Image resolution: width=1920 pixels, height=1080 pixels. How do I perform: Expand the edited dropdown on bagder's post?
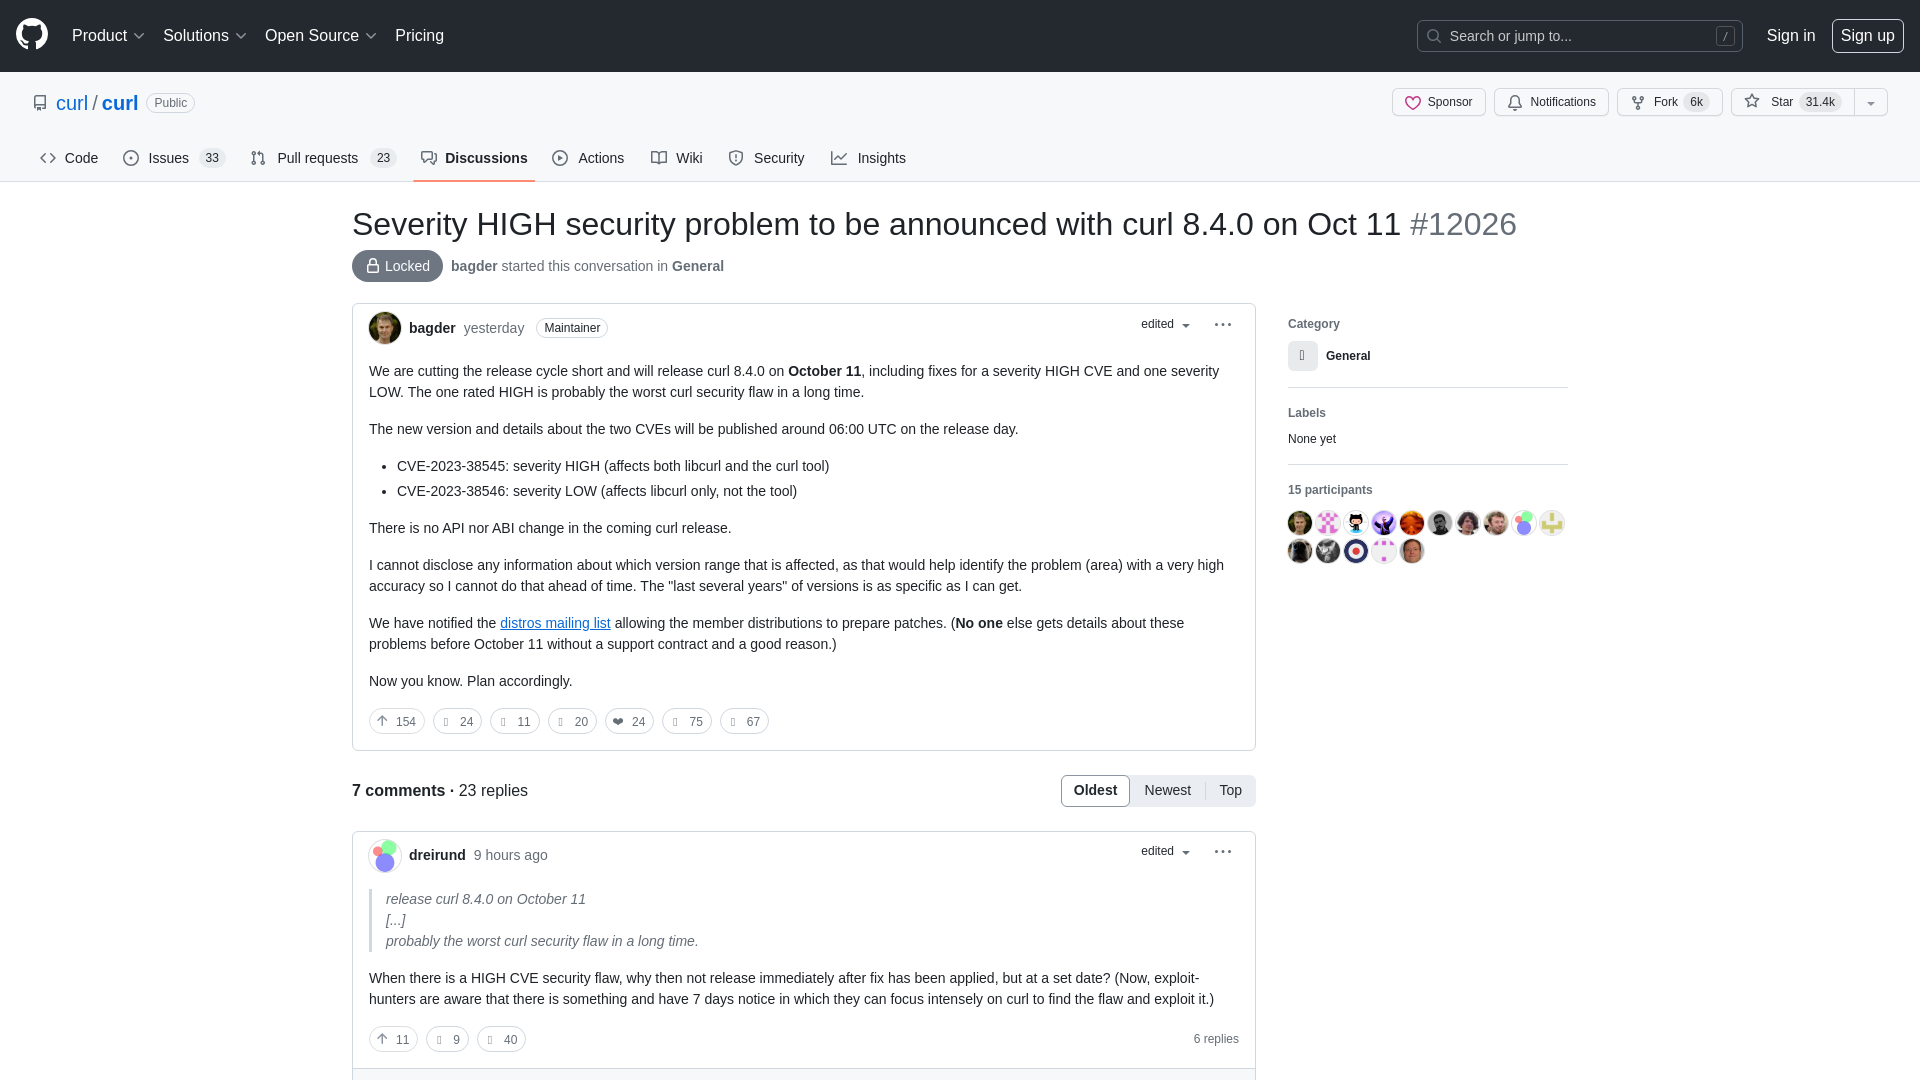click(1166, 323)
